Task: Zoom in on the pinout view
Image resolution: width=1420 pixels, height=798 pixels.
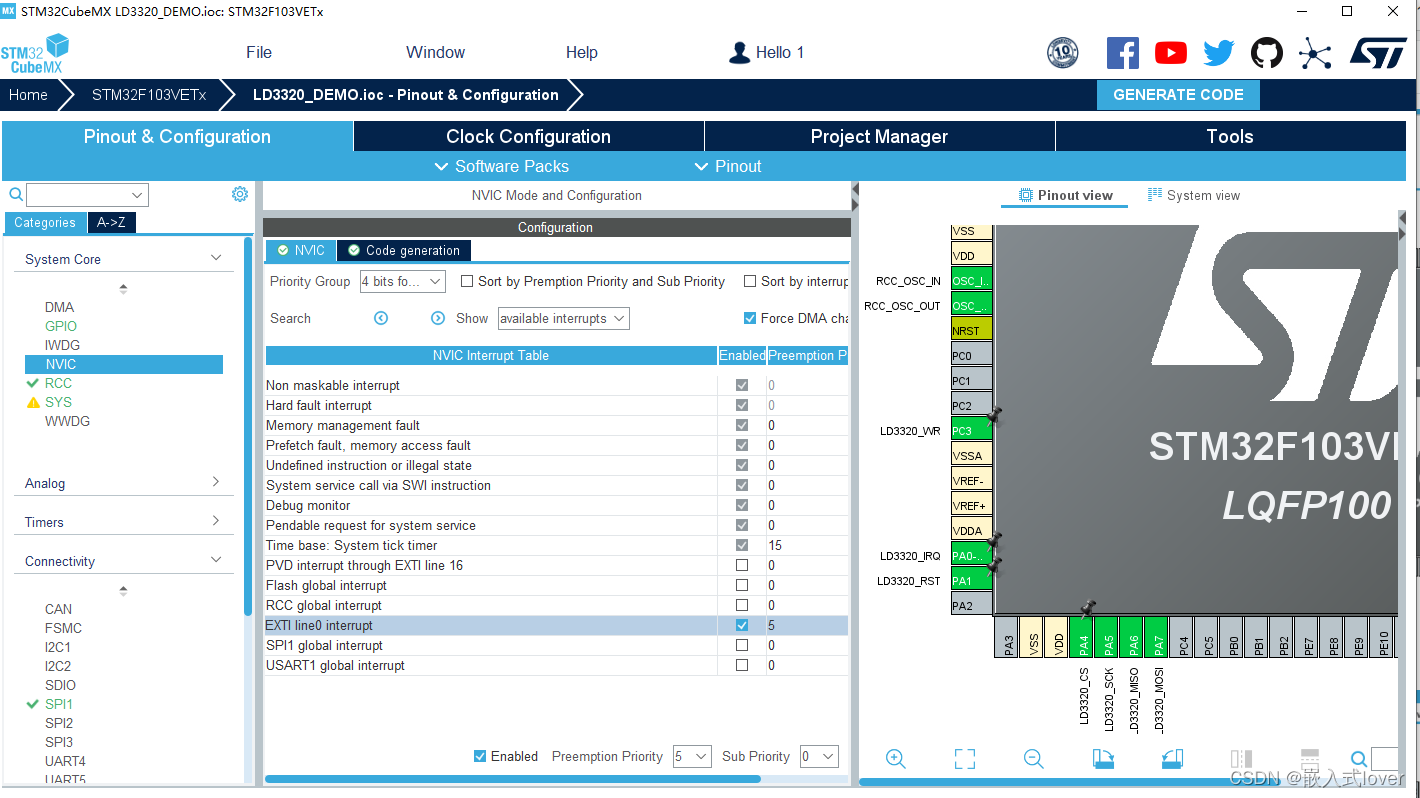Action: coord(895,759)
